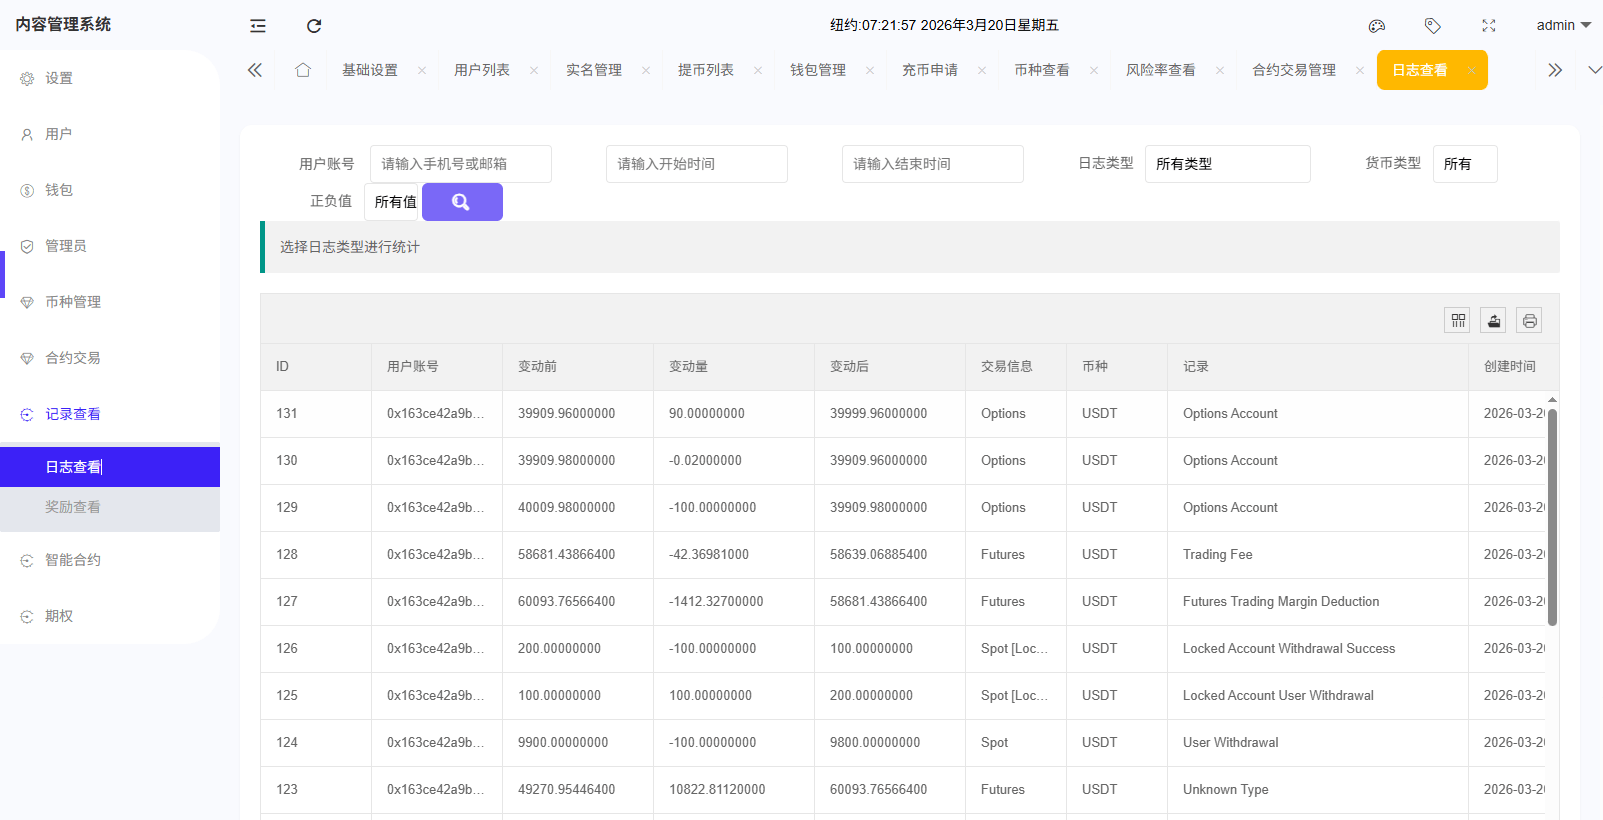
Task: Switch to the 风险率查看 tab
Action: [x=1160, y=70]
